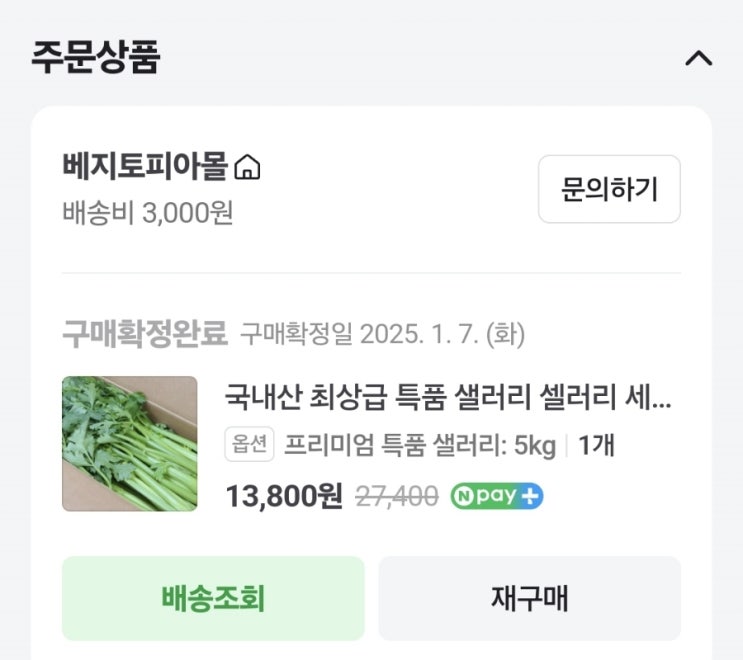The width and height of the screenshot is (743, 660).
Task: Click the crossed-out 27,400 original price
Action: tap(397, 496)
